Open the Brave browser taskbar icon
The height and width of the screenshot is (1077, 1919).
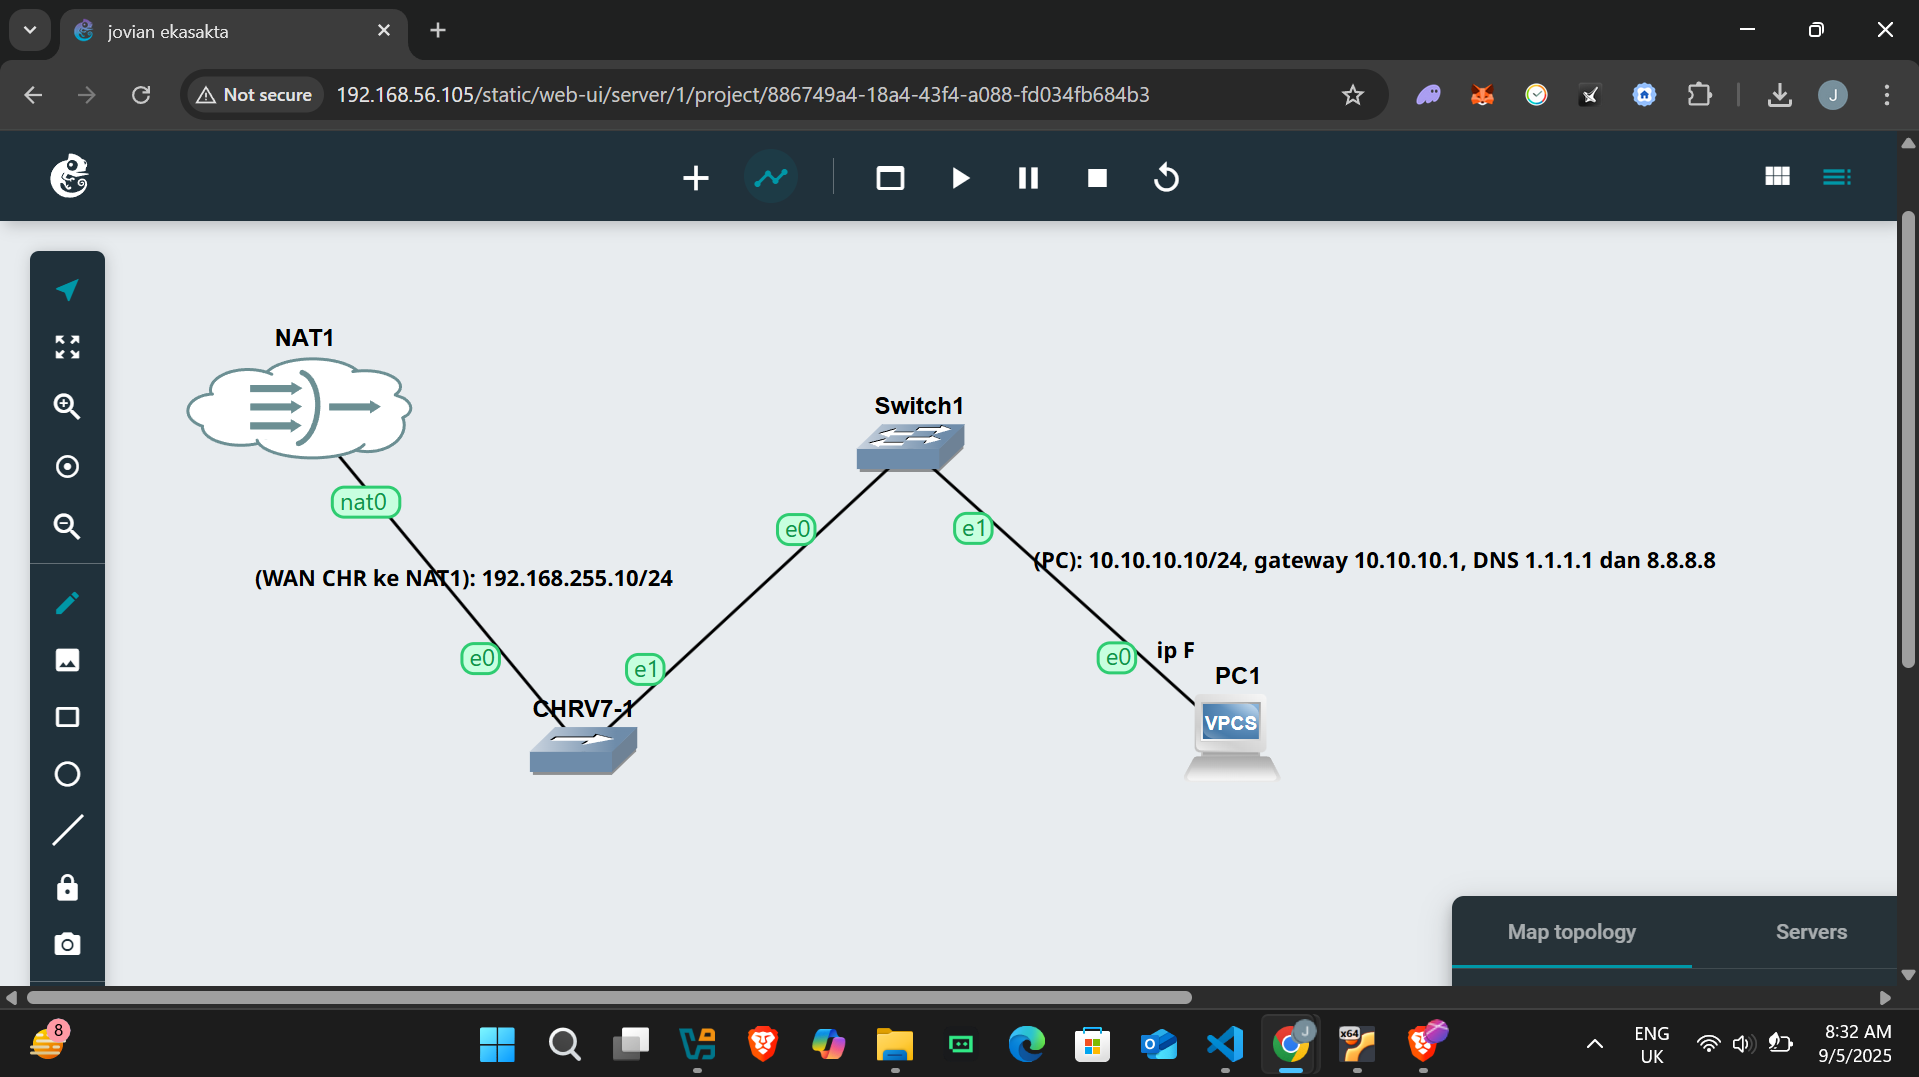[762, 1045]
